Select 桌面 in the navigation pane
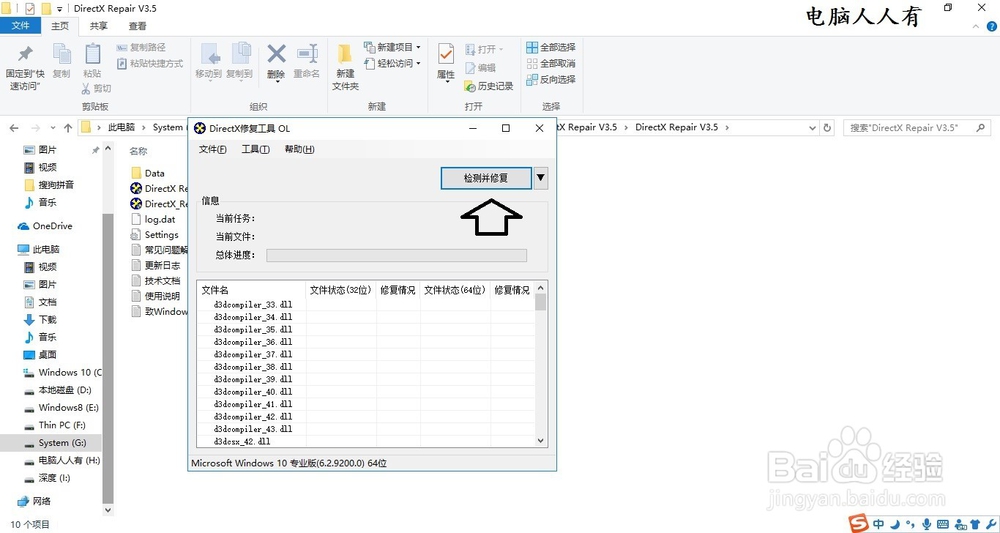1000x533 pixels. [40, 354]
